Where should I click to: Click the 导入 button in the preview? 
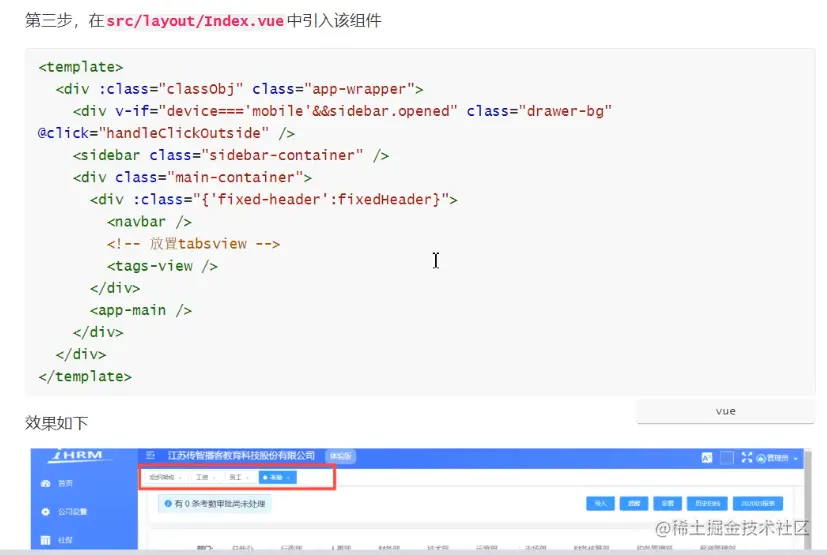coord(600,503)
